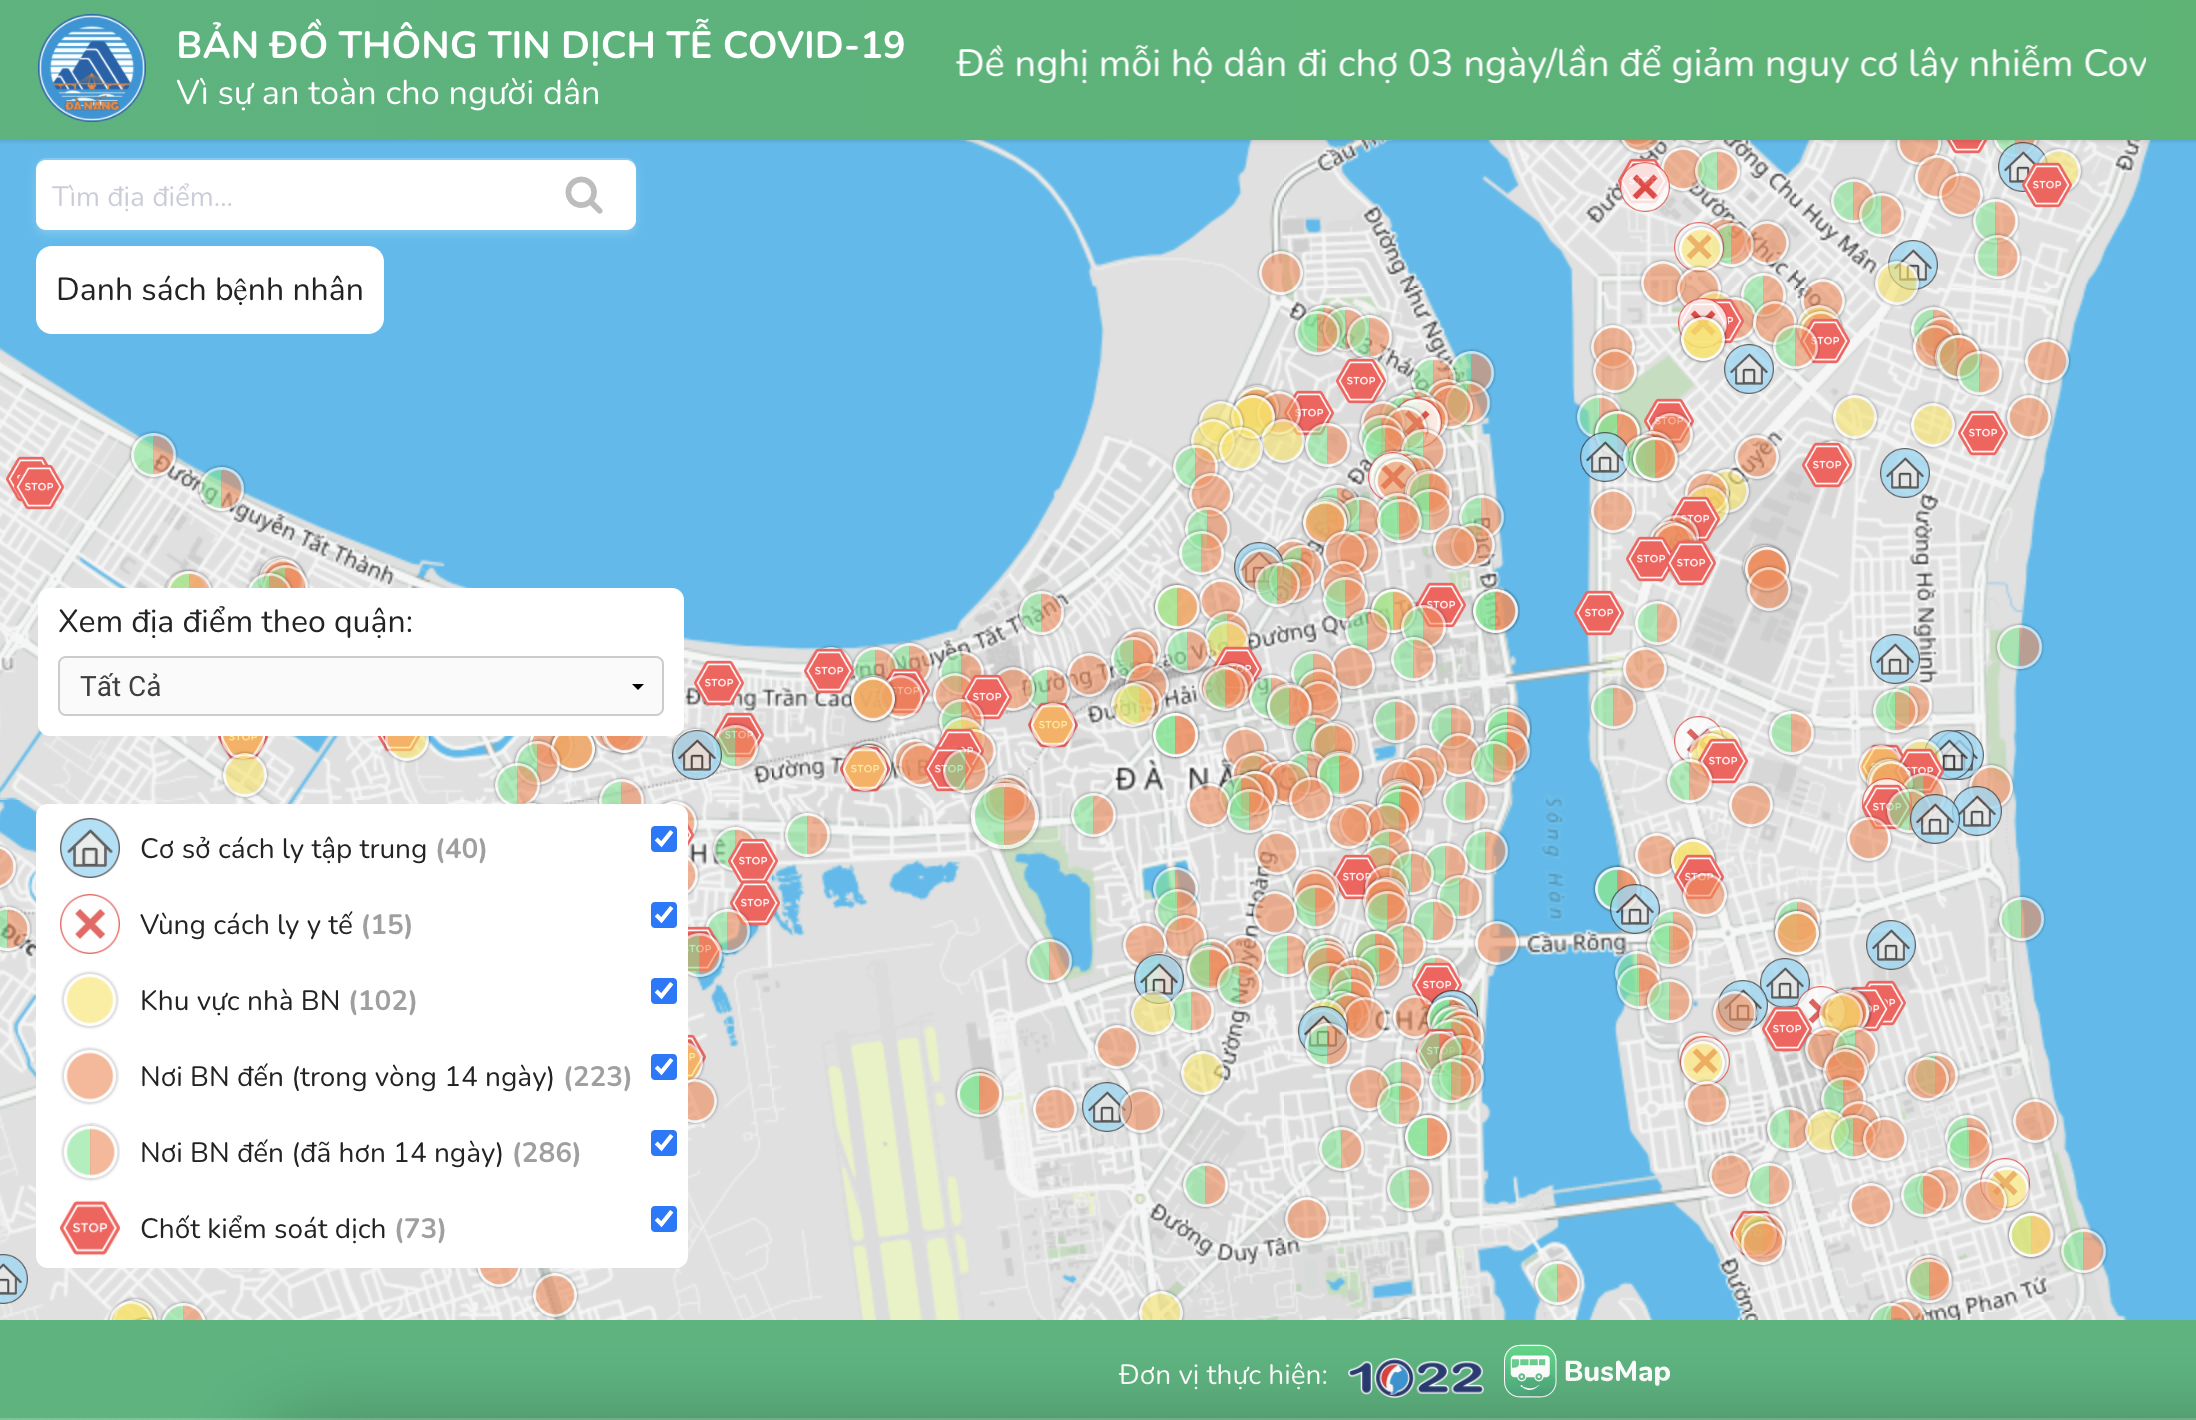Click the green-orange 'đã hơn 14 ngày' legend swatch
2196x1420 pixels.
(x=90, y=1152)
